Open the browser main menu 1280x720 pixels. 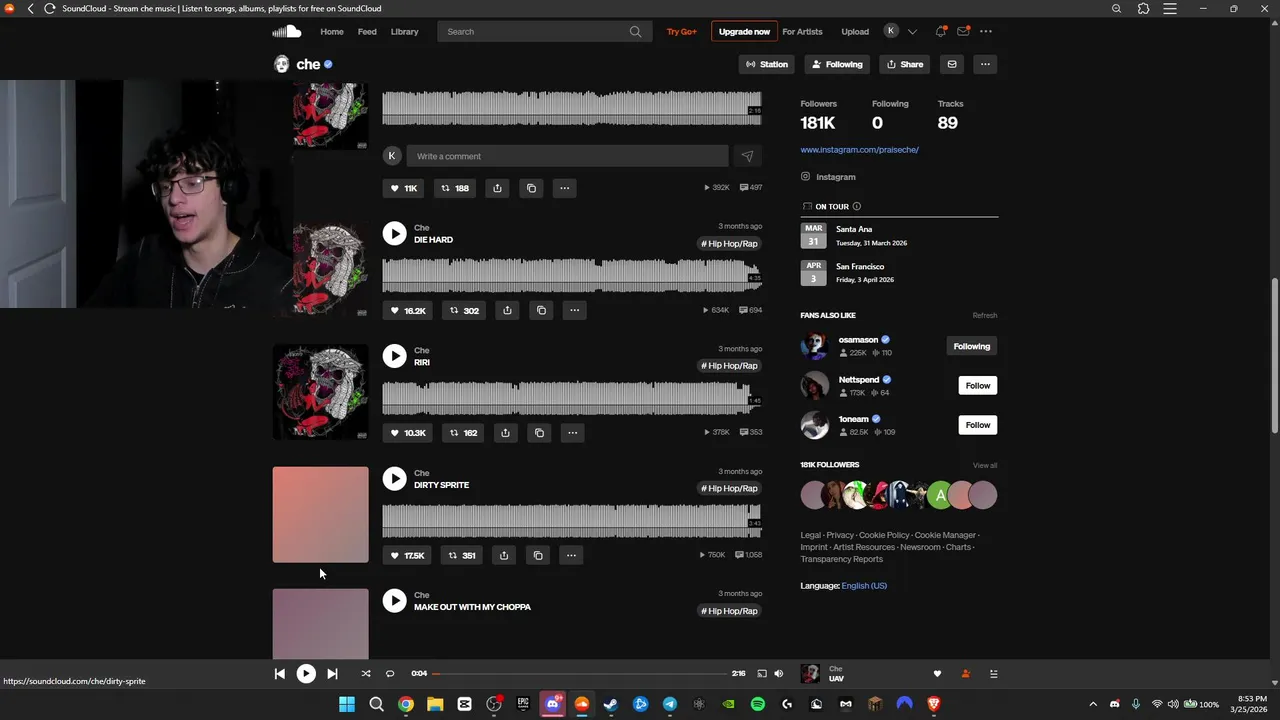pyautogui.click(x=1170, y=8)
